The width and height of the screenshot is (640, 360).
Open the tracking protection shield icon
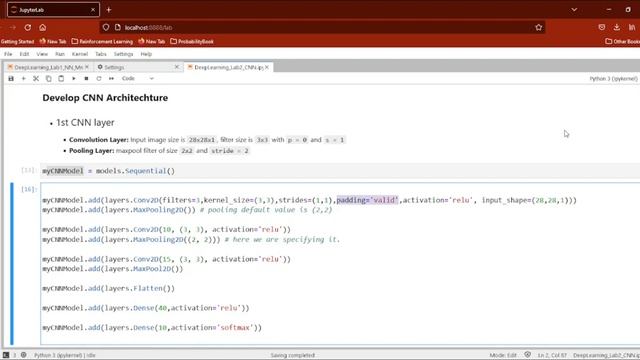pyautogui.click(x=106, y=27)
